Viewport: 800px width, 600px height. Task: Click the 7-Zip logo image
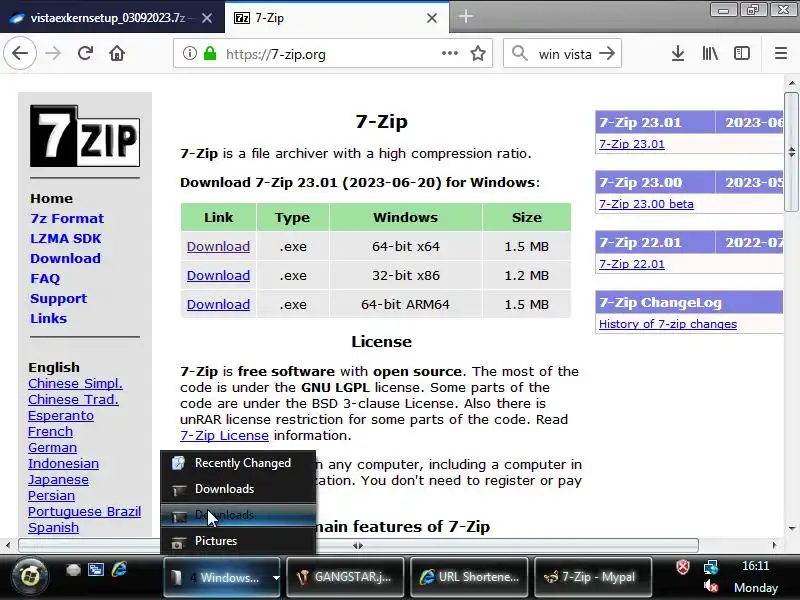click(85, 136)
